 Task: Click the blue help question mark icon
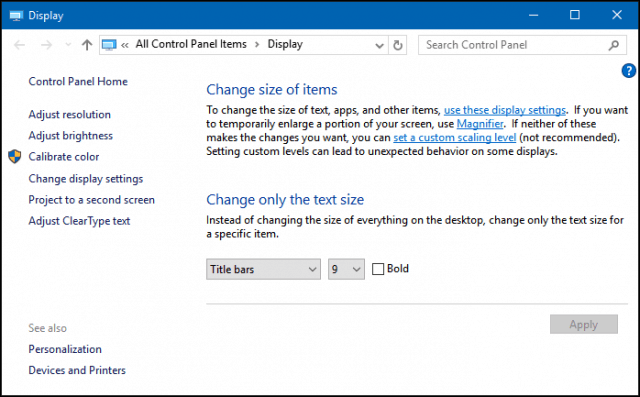click(628, 71)
